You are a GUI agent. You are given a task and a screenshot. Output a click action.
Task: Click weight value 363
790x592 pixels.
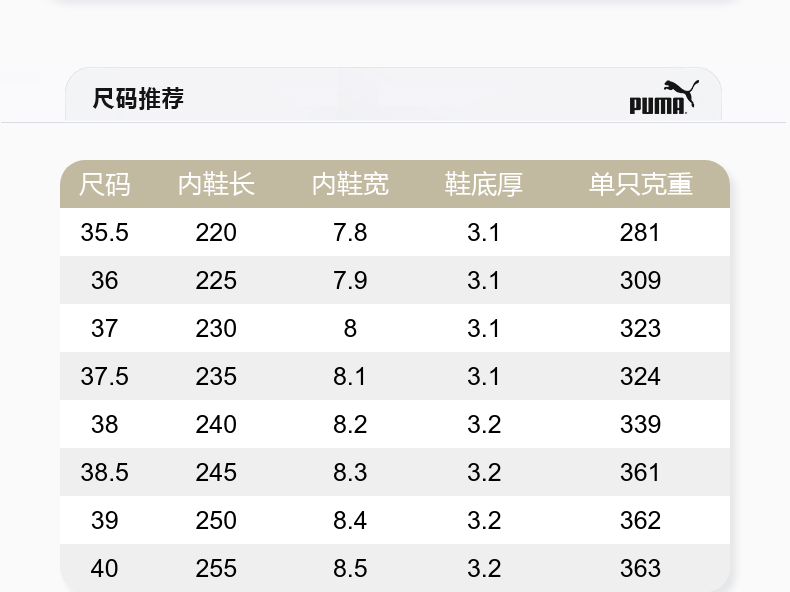click(x=640, y=568)
